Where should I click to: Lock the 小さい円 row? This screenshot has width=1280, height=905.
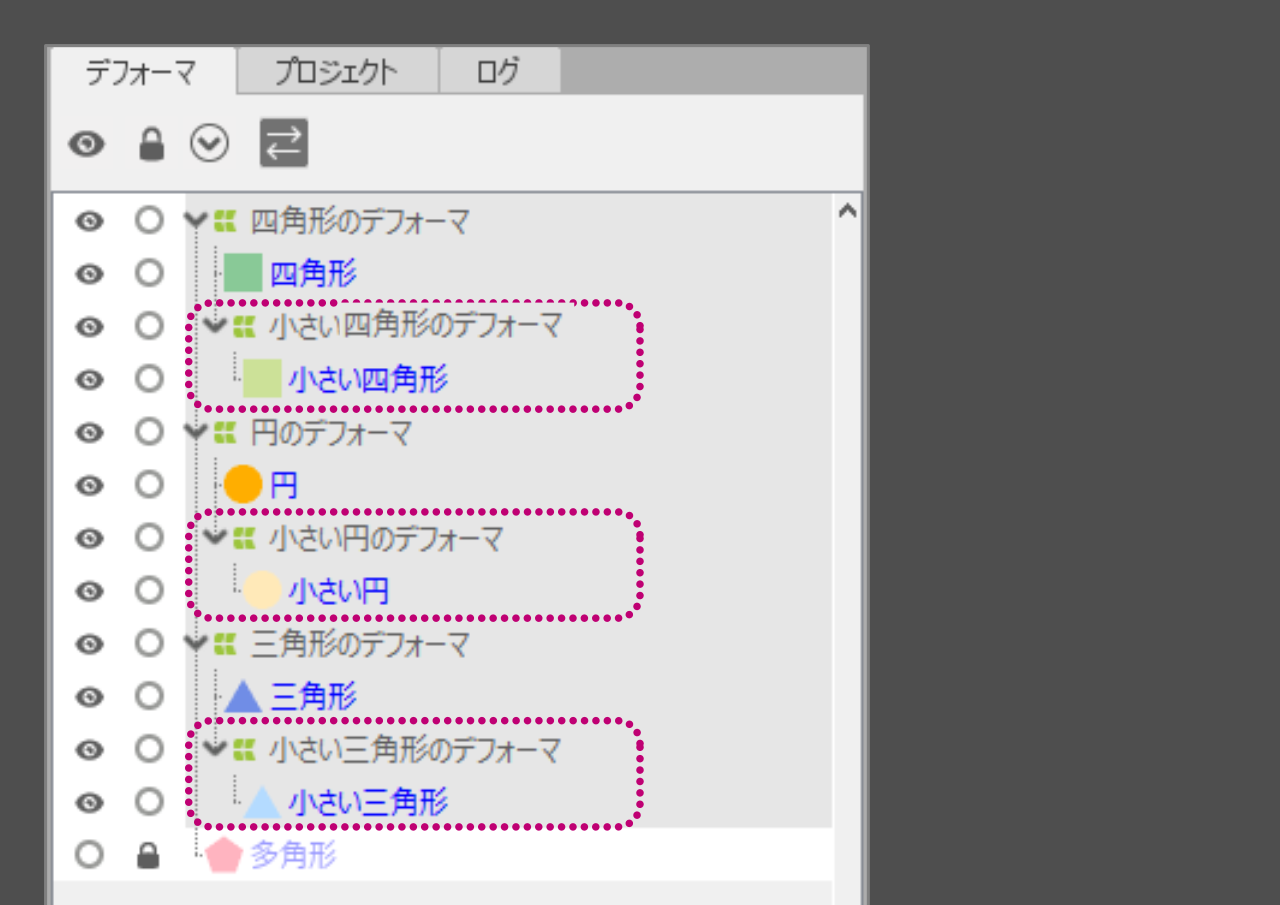(149, 590)
